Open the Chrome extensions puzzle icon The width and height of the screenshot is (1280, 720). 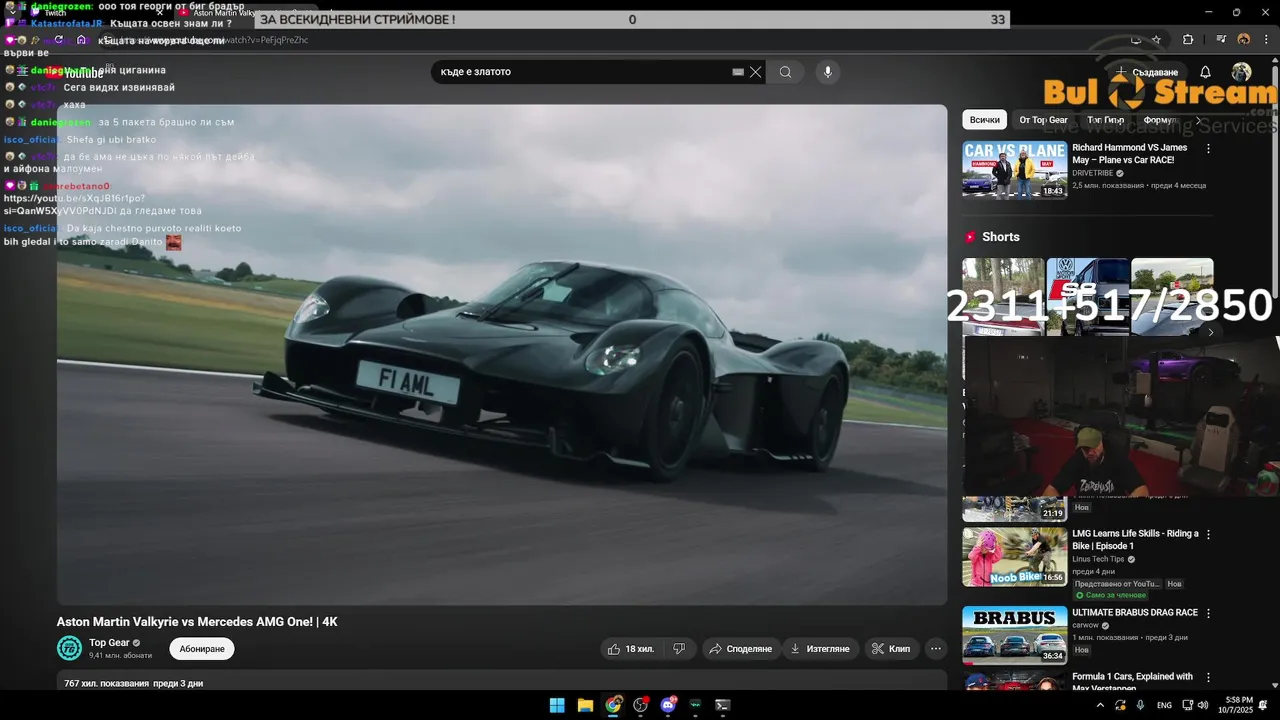1188,40
